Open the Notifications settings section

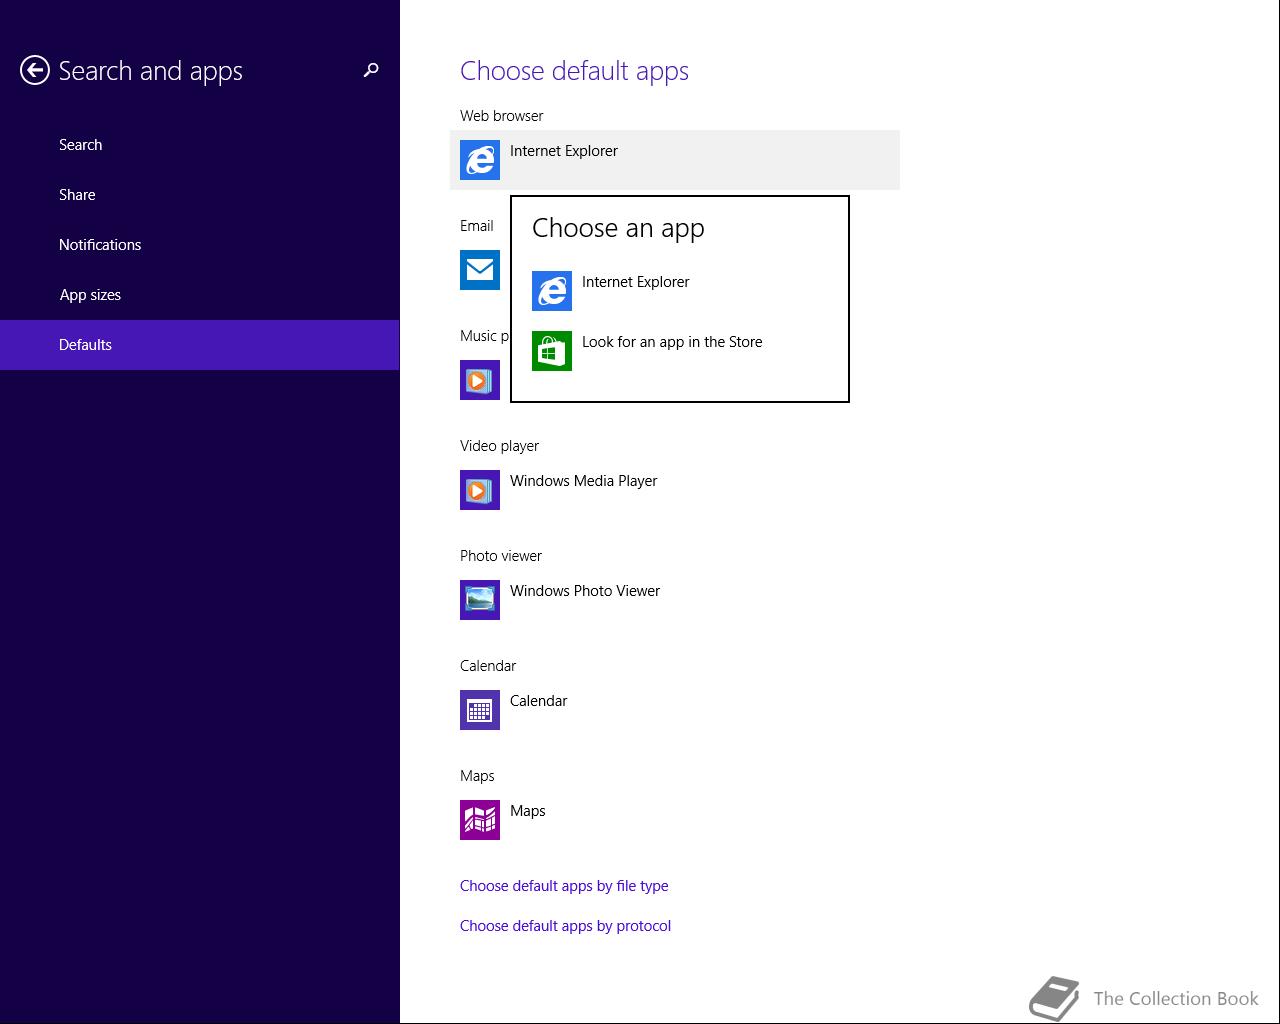tap(100, 245)
